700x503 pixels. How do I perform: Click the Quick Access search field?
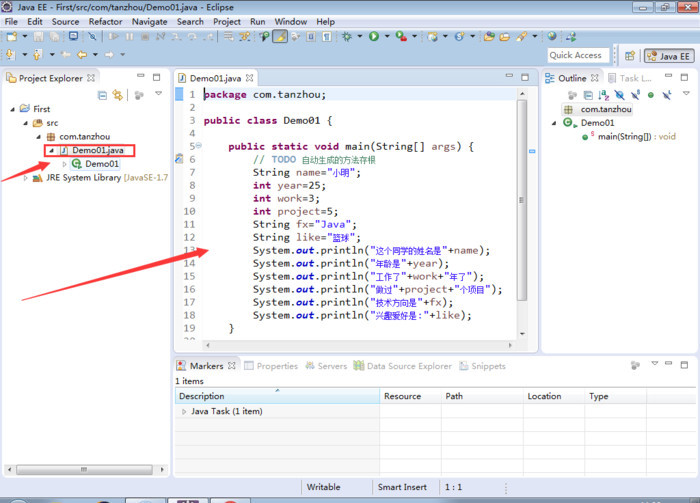click(x=578, y=55)
